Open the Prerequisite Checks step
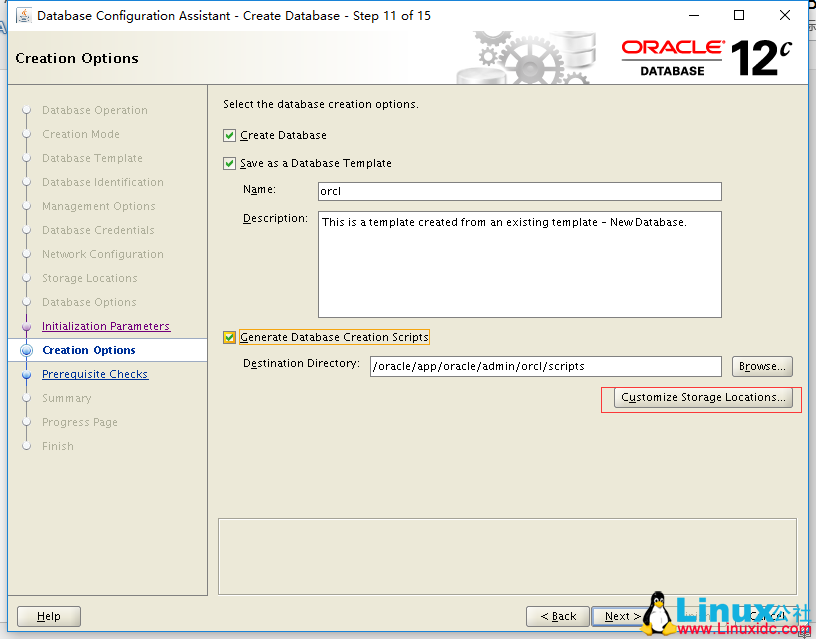Screen dimensions: 816x639 pyautogui.click(x=95, y=374)
